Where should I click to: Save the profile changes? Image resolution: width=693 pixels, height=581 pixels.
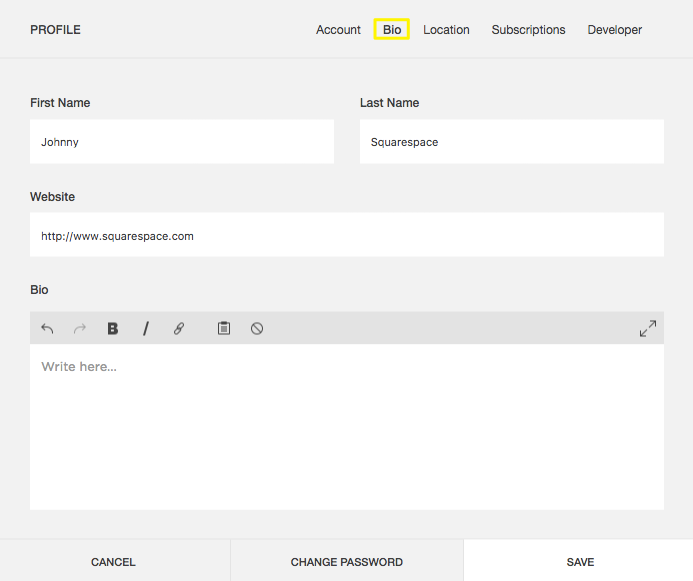tap(579, 562)
